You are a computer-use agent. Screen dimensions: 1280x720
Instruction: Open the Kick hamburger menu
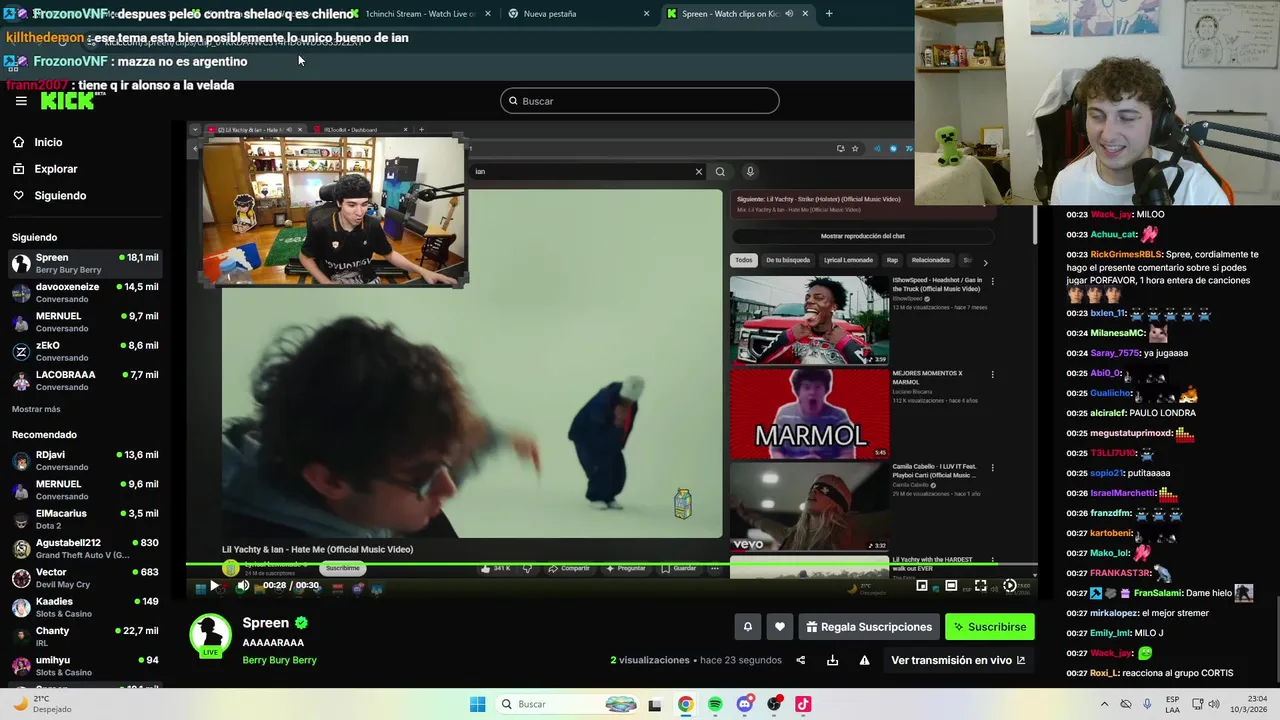tap(21, 101)
